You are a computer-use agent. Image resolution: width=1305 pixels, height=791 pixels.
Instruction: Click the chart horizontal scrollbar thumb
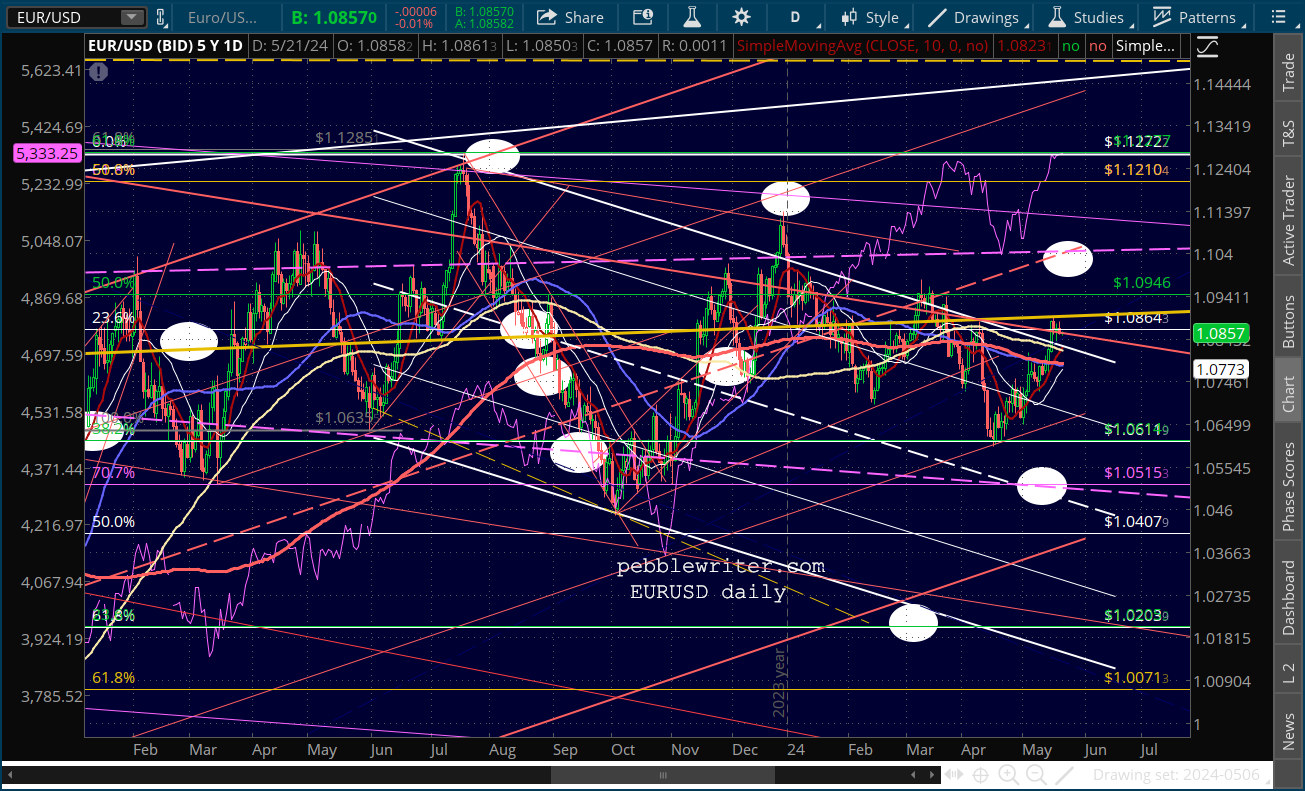coord(661,775)
